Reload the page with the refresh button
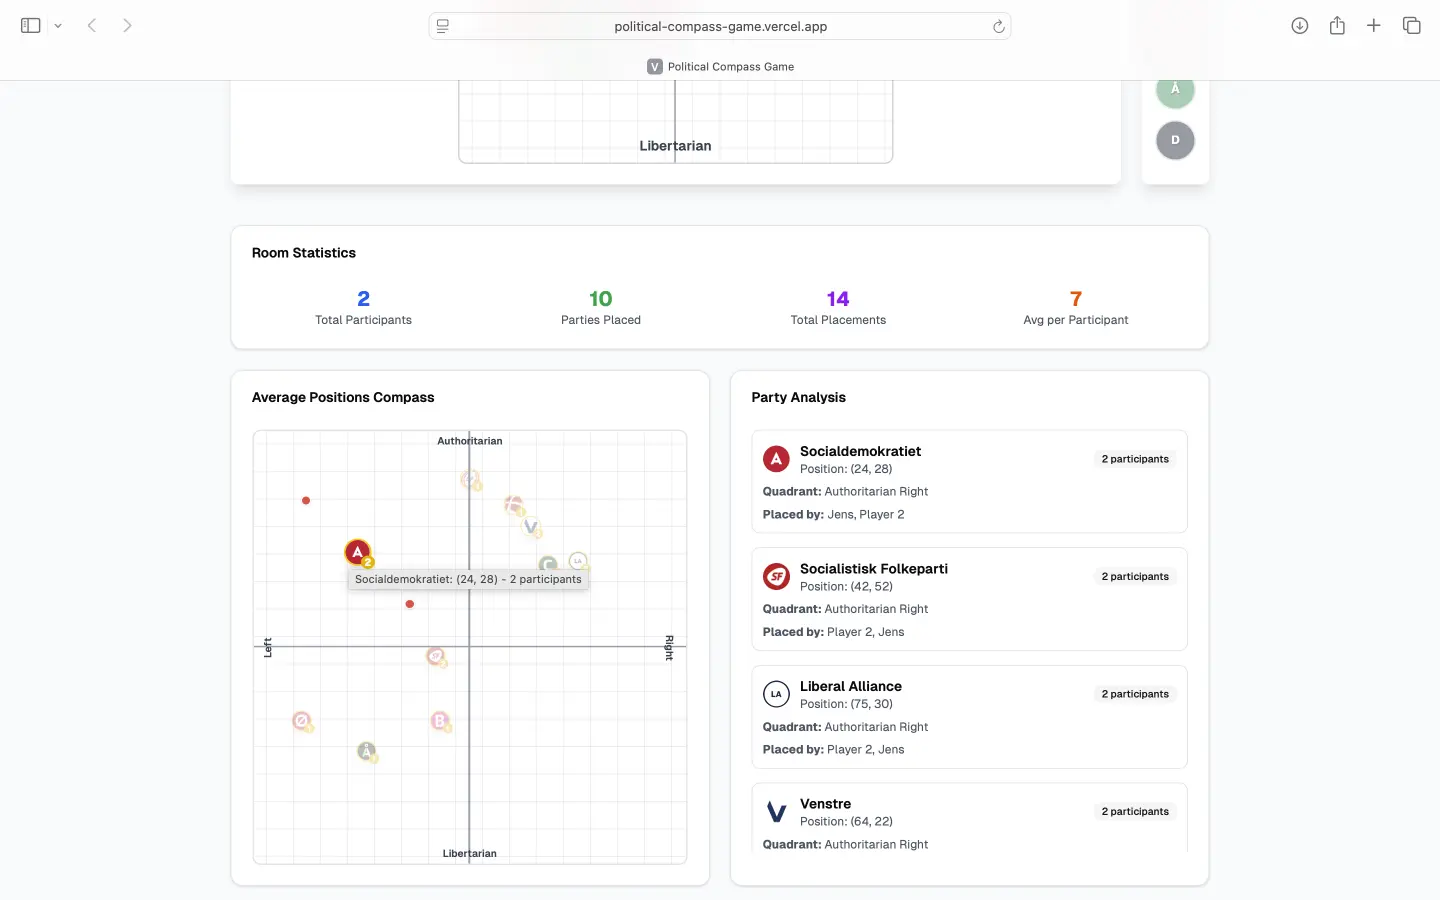Viewport: 1440px width, 900px height. (999, 26)
